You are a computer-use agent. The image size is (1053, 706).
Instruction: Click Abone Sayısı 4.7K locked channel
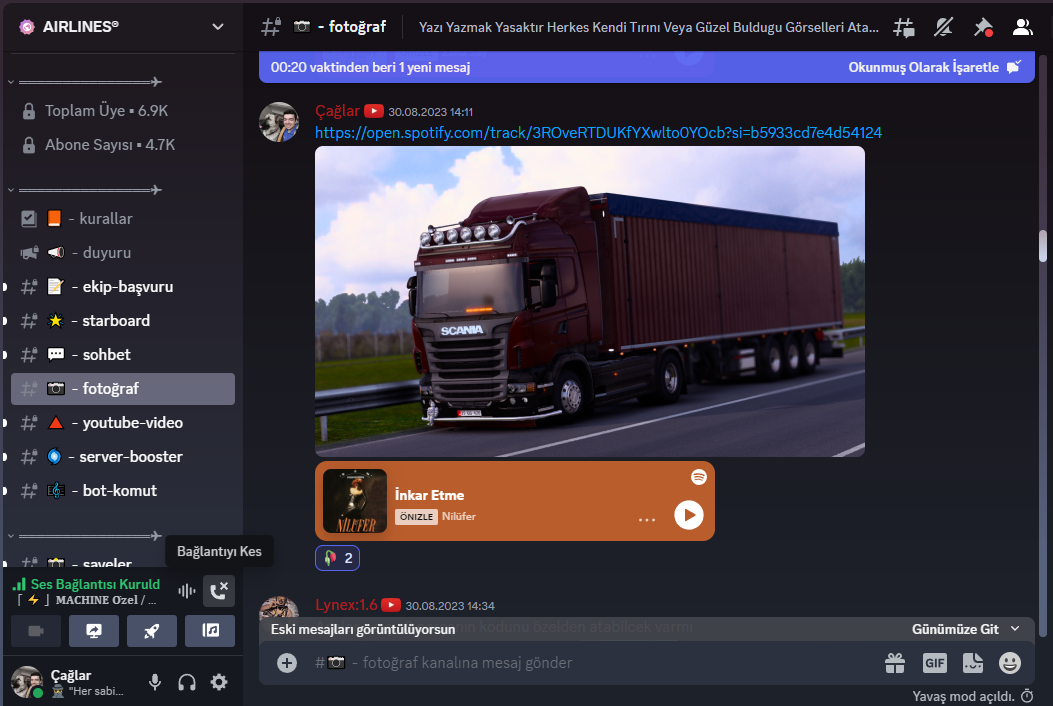123,145
